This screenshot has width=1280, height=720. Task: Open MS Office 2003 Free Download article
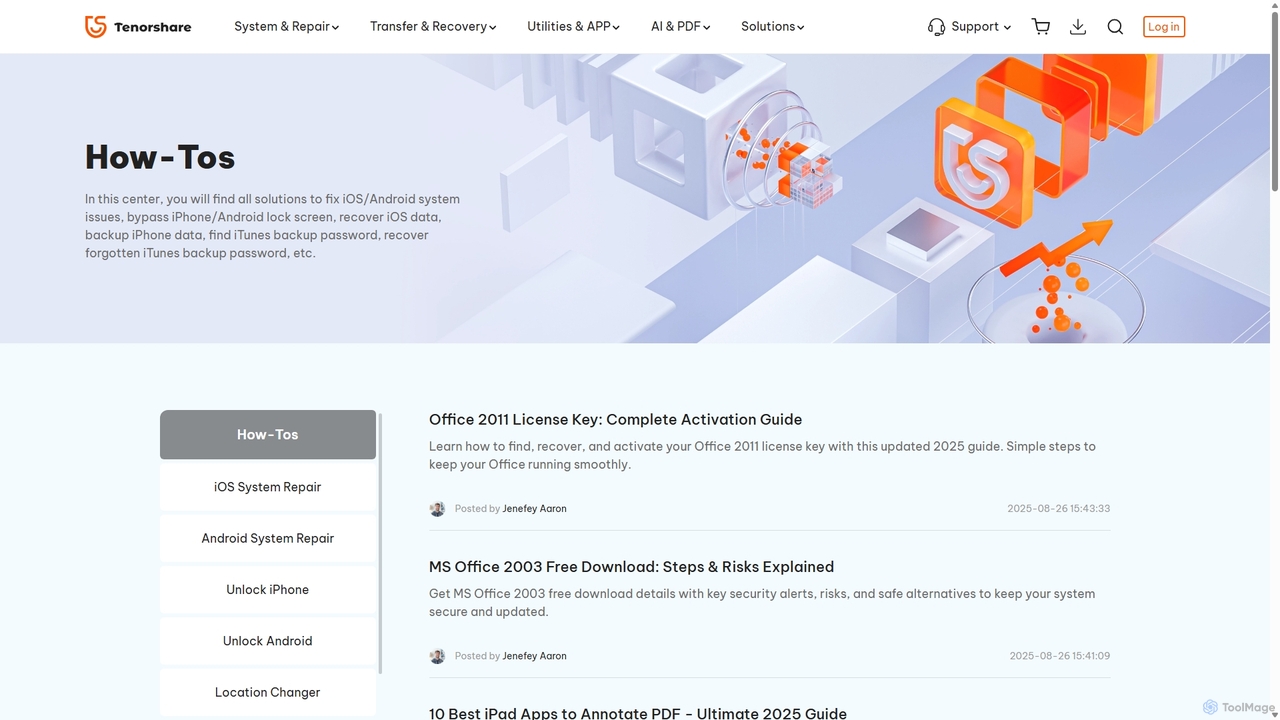pos(631,567)
